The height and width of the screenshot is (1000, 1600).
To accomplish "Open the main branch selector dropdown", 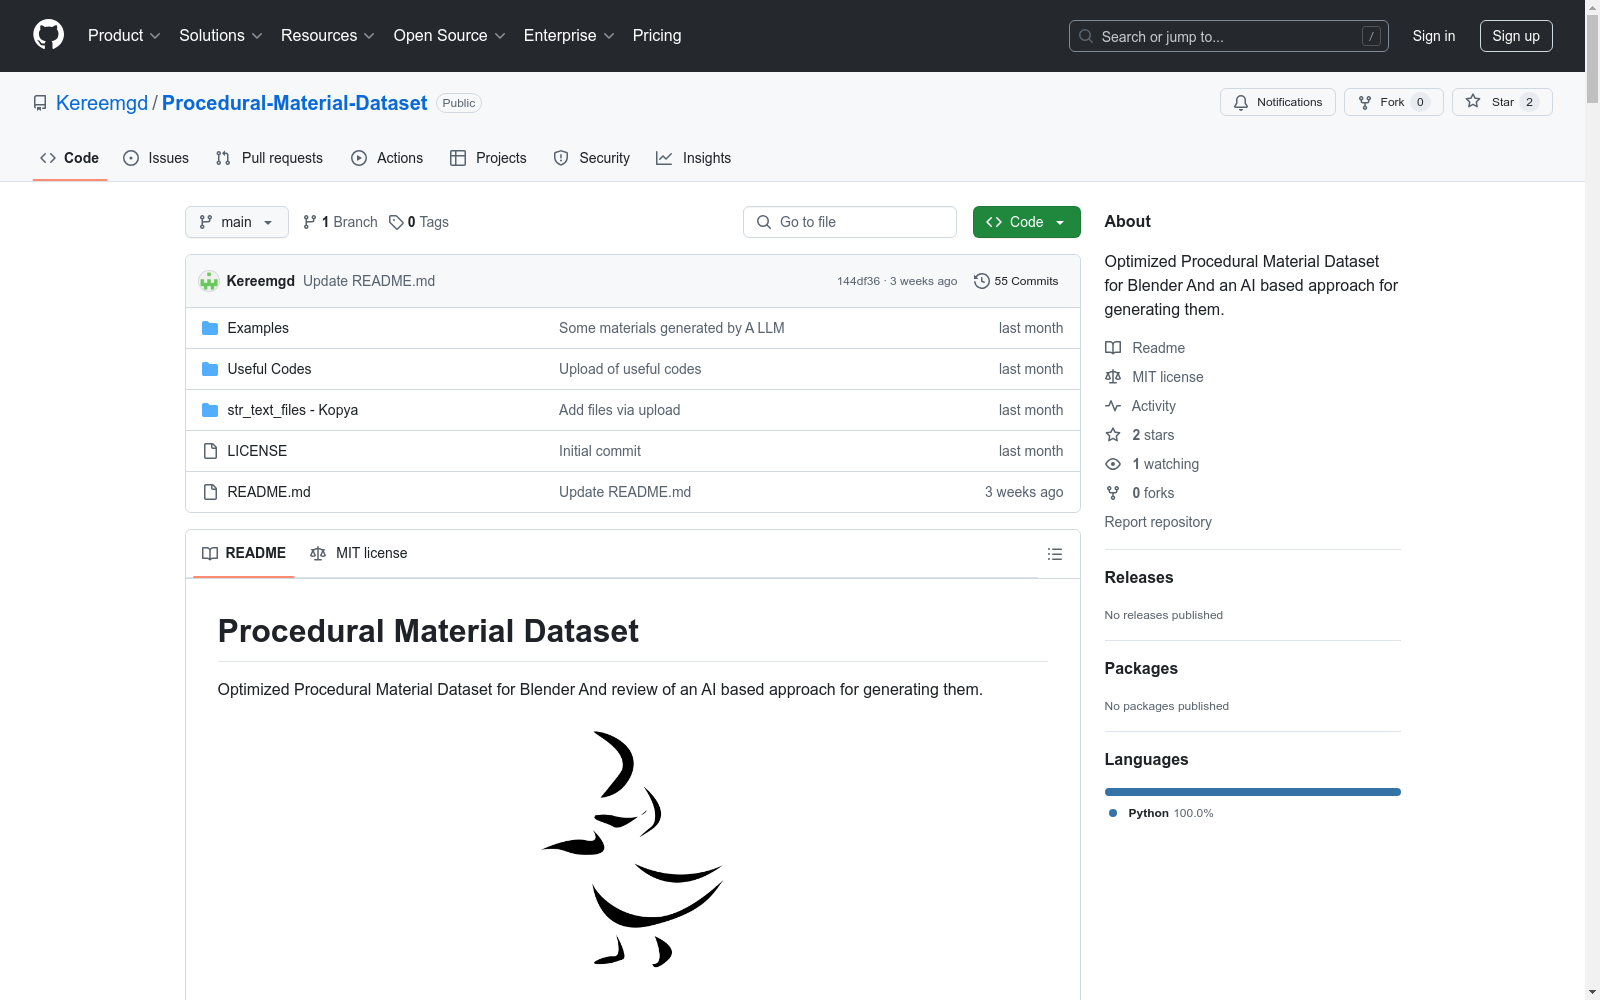I will click(x=237, y=222).
